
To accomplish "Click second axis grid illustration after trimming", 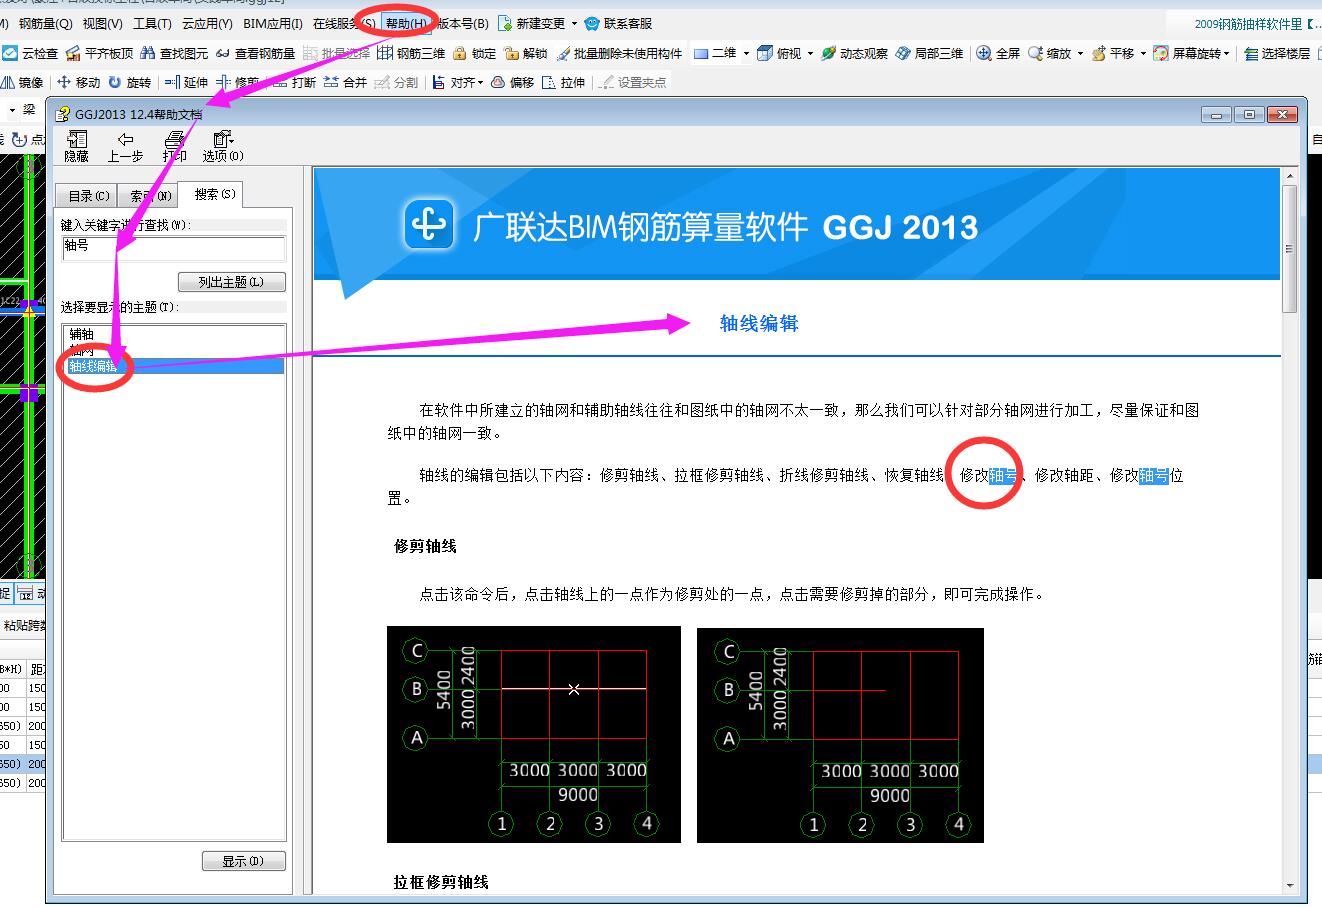I will tap(840, 735).
